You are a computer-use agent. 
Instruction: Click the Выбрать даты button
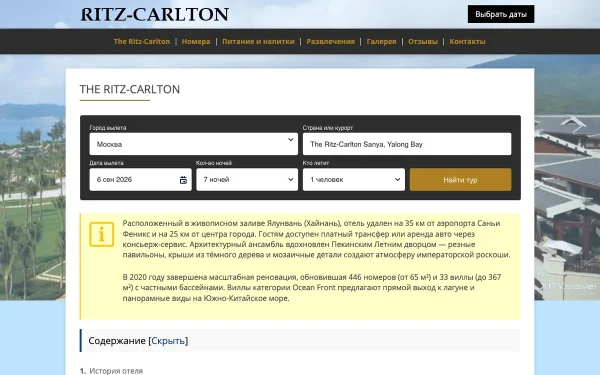501,14
